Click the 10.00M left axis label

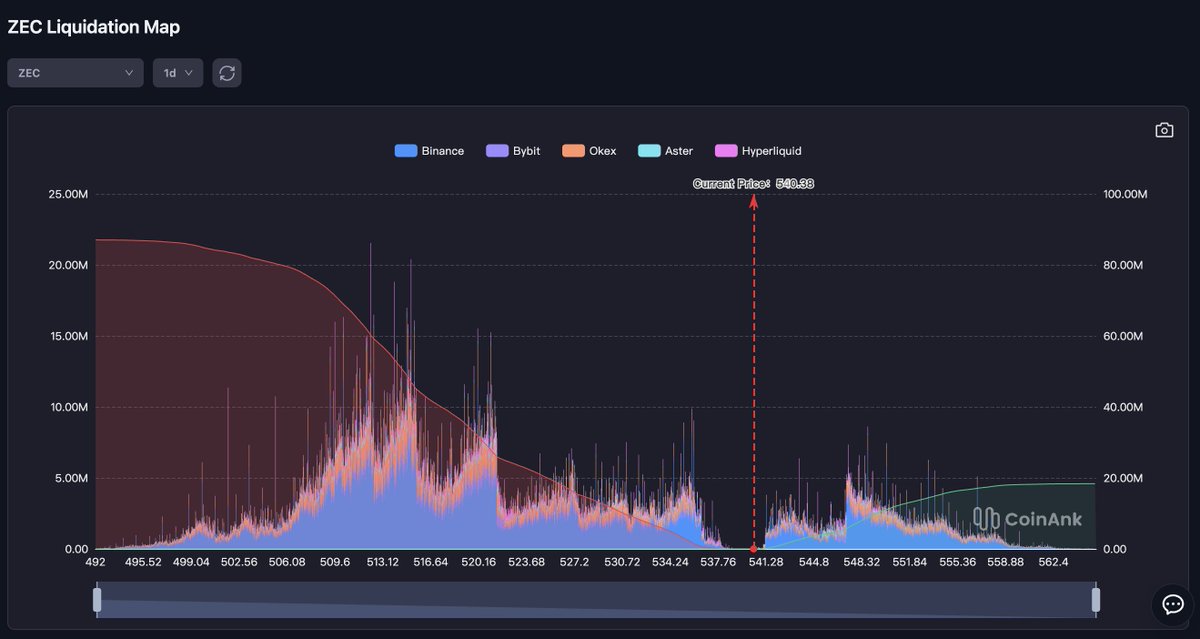pos(68,407)
